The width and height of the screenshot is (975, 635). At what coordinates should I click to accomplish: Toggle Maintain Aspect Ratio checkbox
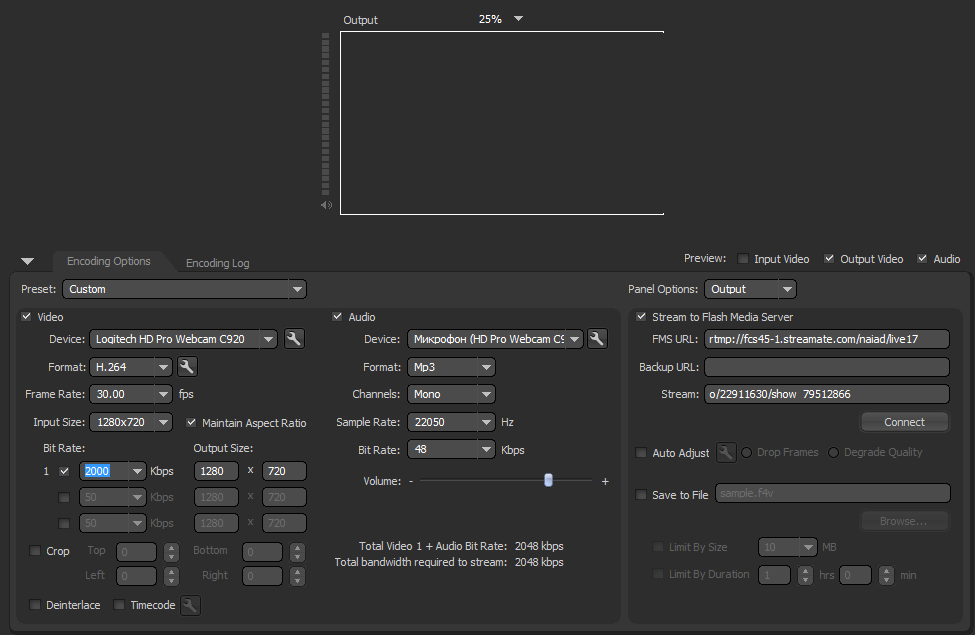tap(191, 423)
